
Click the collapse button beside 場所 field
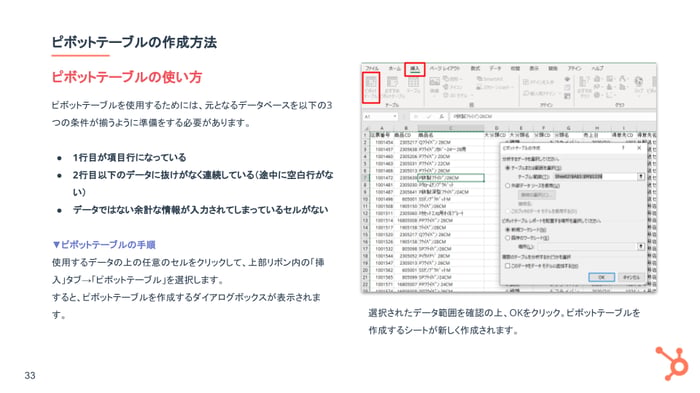coord(641,246)
